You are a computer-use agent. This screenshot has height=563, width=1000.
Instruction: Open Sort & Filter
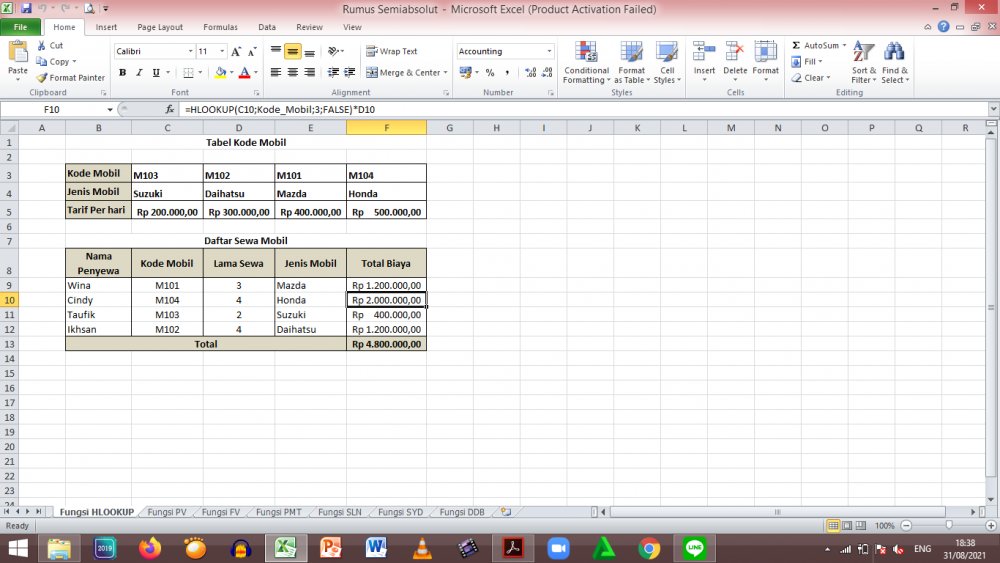click(864, 62)
